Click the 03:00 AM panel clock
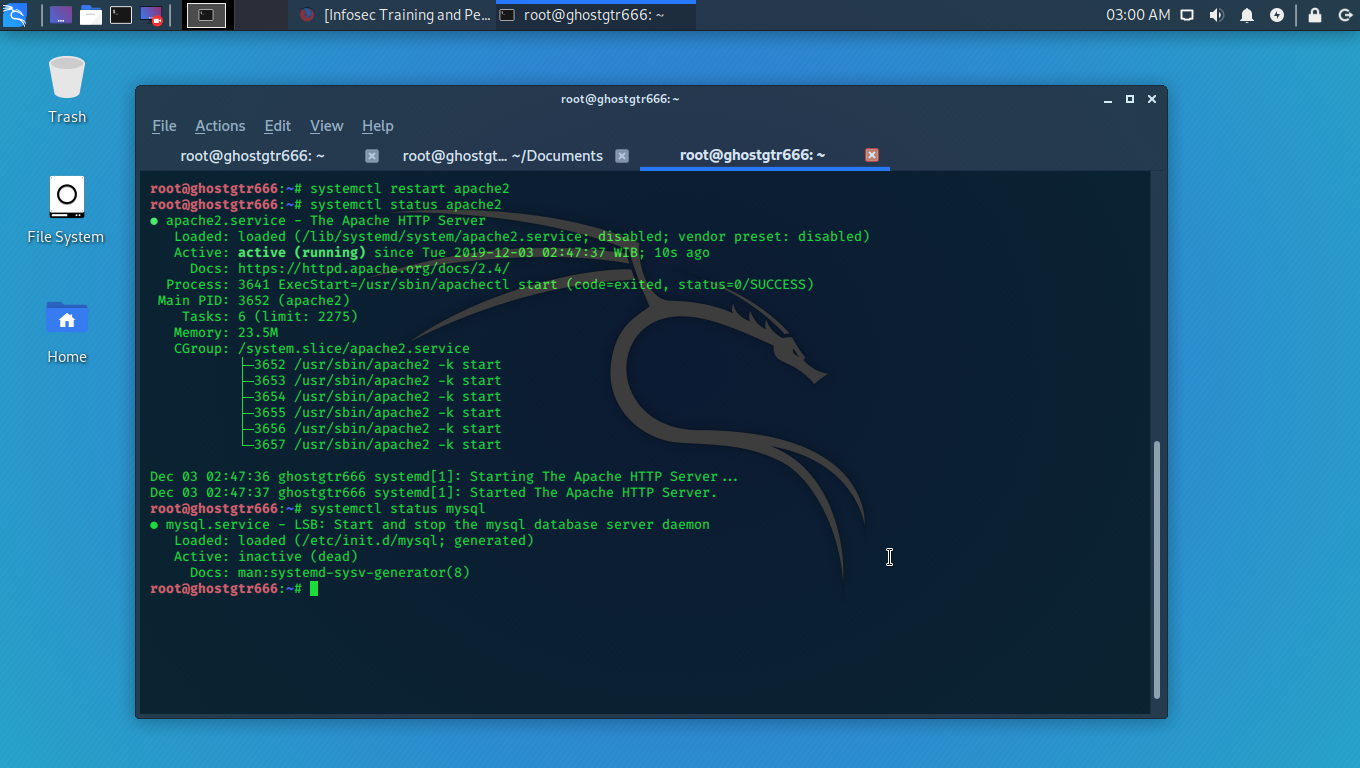The width and height of the screenshot is (1360, 768). click(x=1138, y=15)
